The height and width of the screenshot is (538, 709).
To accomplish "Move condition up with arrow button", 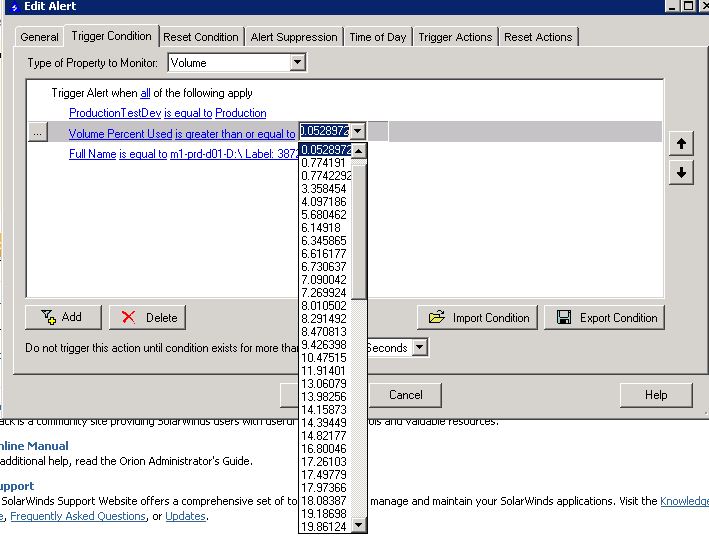I will (681, 144).
